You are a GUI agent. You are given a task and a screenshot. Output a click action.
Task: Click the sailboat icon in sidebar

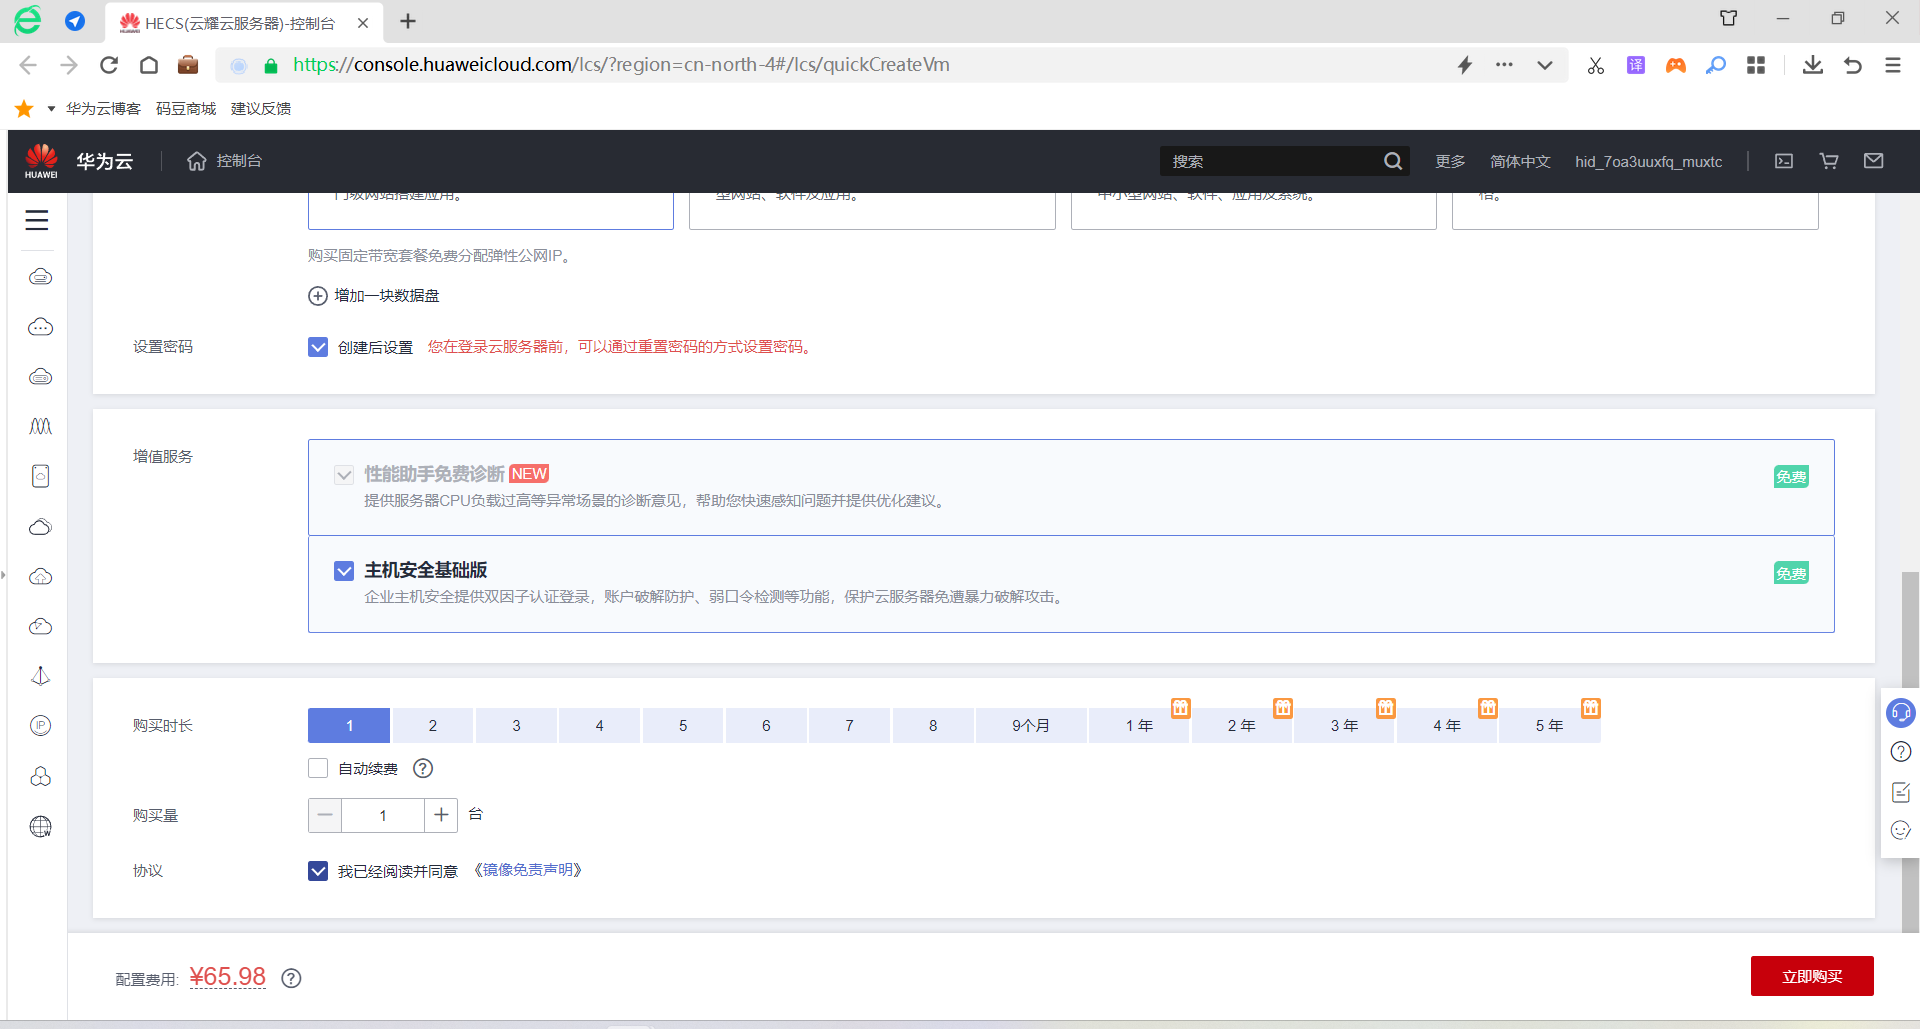40,676
